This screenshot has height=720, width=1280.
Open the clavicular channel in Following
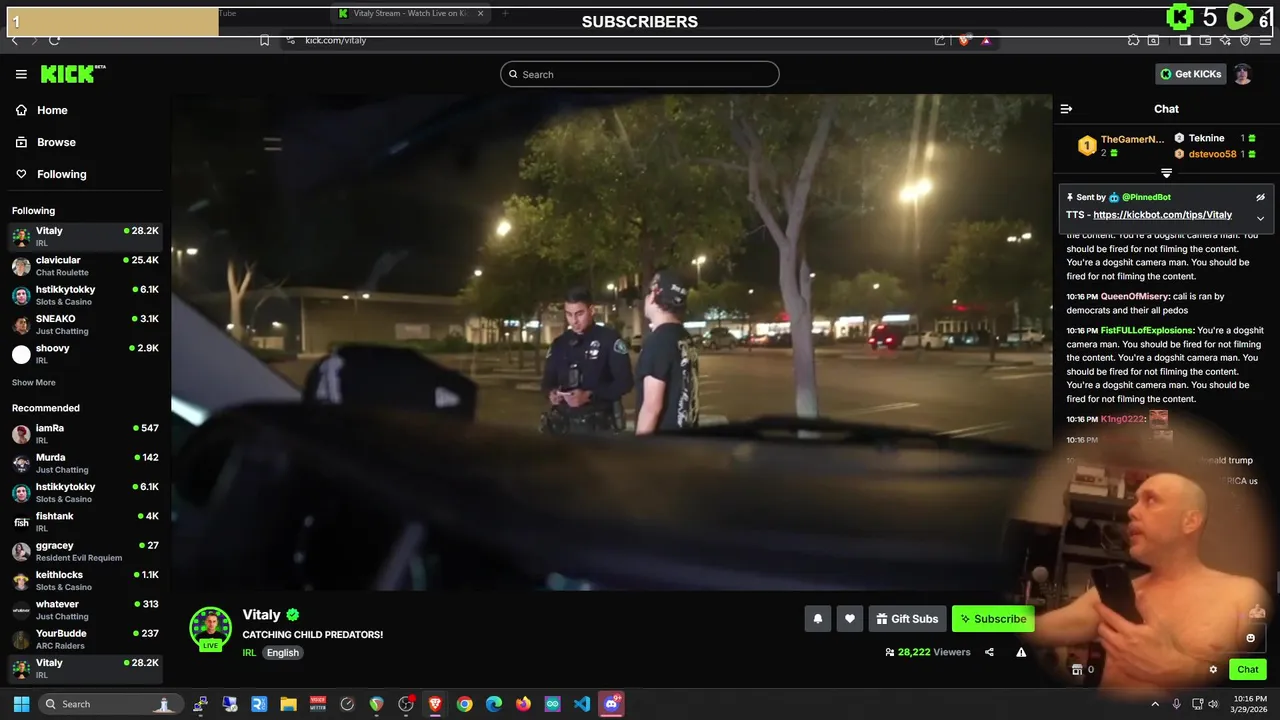pyautogui.click(x=85, y=266)
